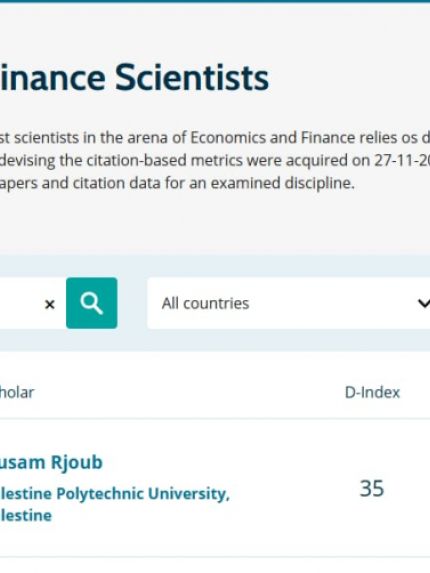Click the description line mentioning 27-11

click(x=215, y=160)
